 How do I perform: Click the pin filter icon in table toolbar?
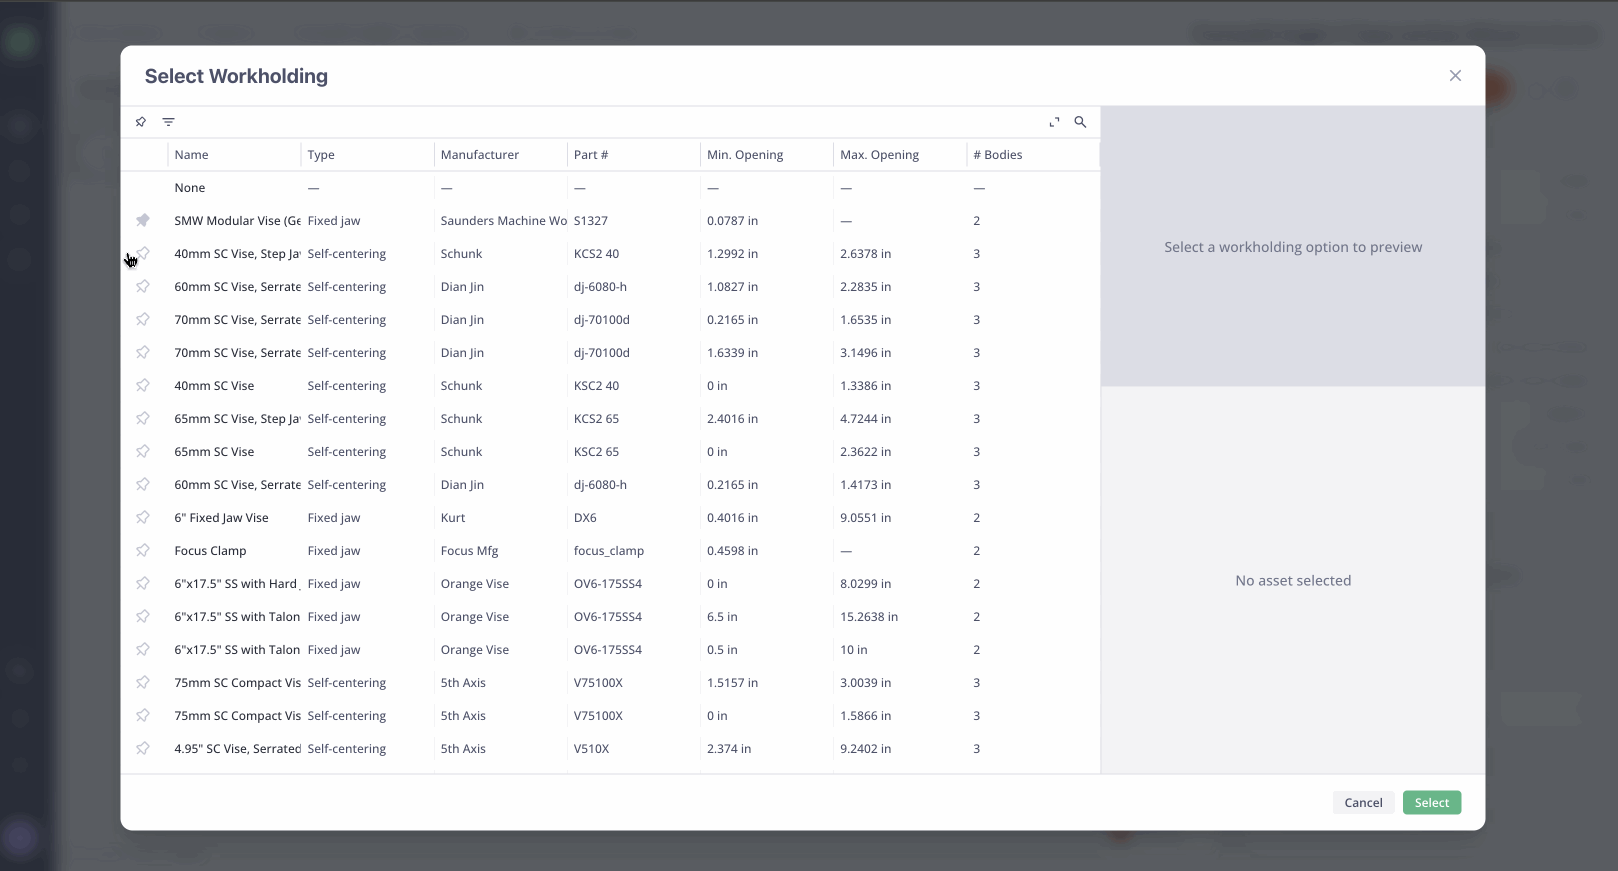[141, 122]
